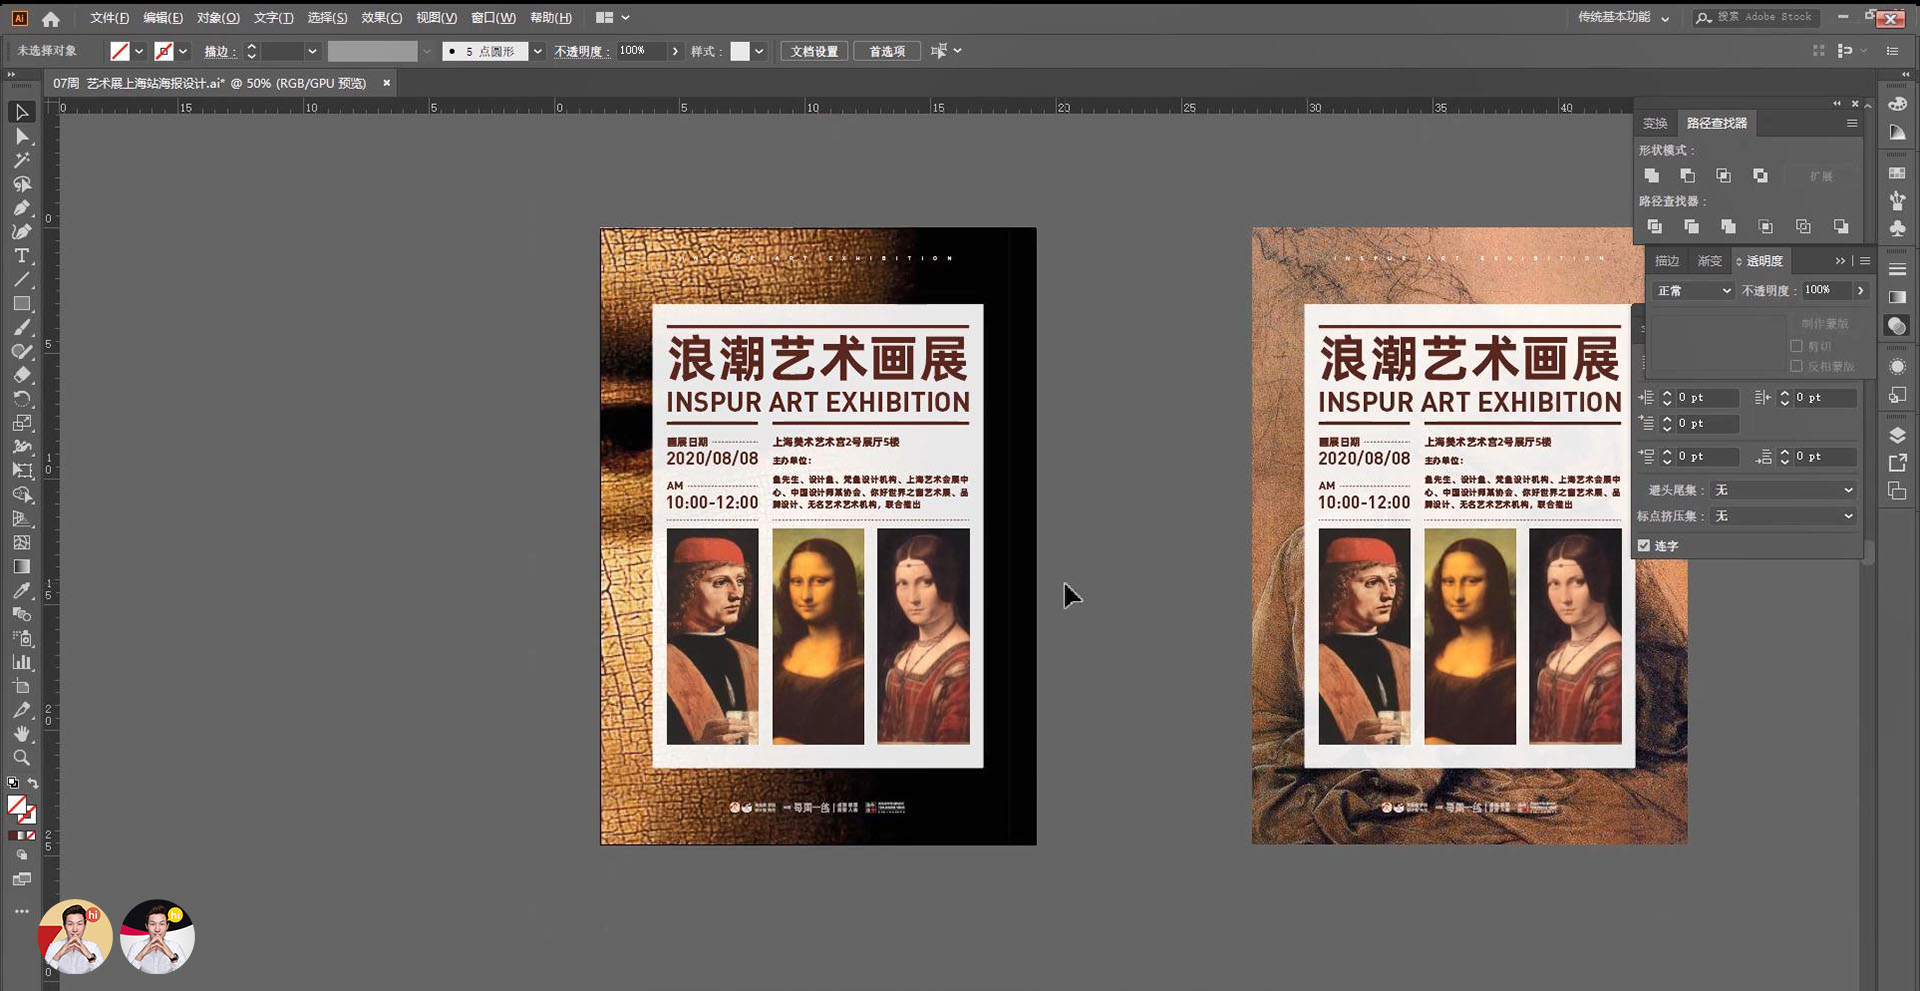Image resolution: width=1920 pixels, height=991 pixels.
Task: Open the 正常 blending mode dropdown
Action: (1694, 291)
